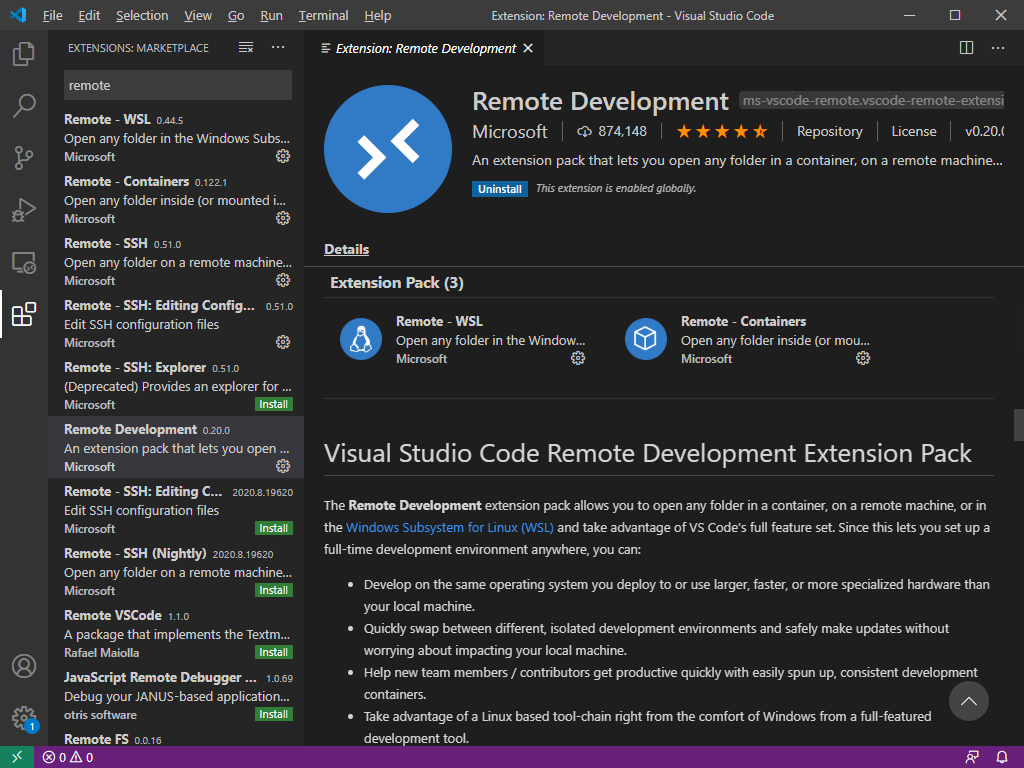1024x768 pixels.
Task: Switch to the Details tab
Action: tap(346, 249)
